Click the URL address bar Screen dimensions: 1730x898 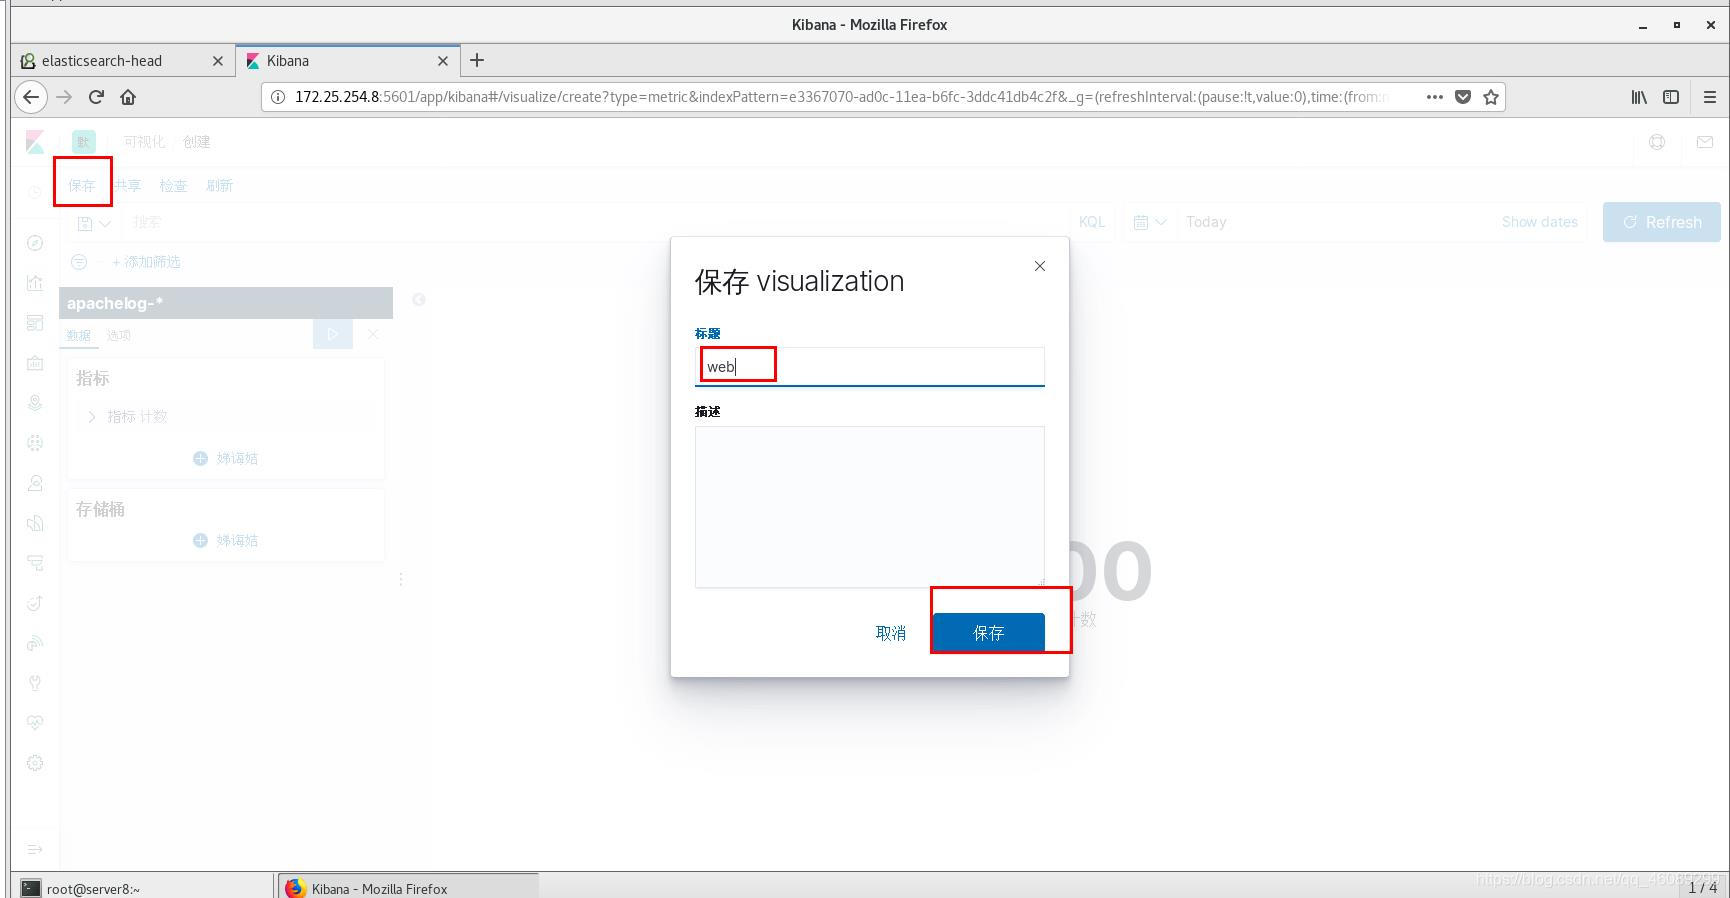[x=840, y=97]
